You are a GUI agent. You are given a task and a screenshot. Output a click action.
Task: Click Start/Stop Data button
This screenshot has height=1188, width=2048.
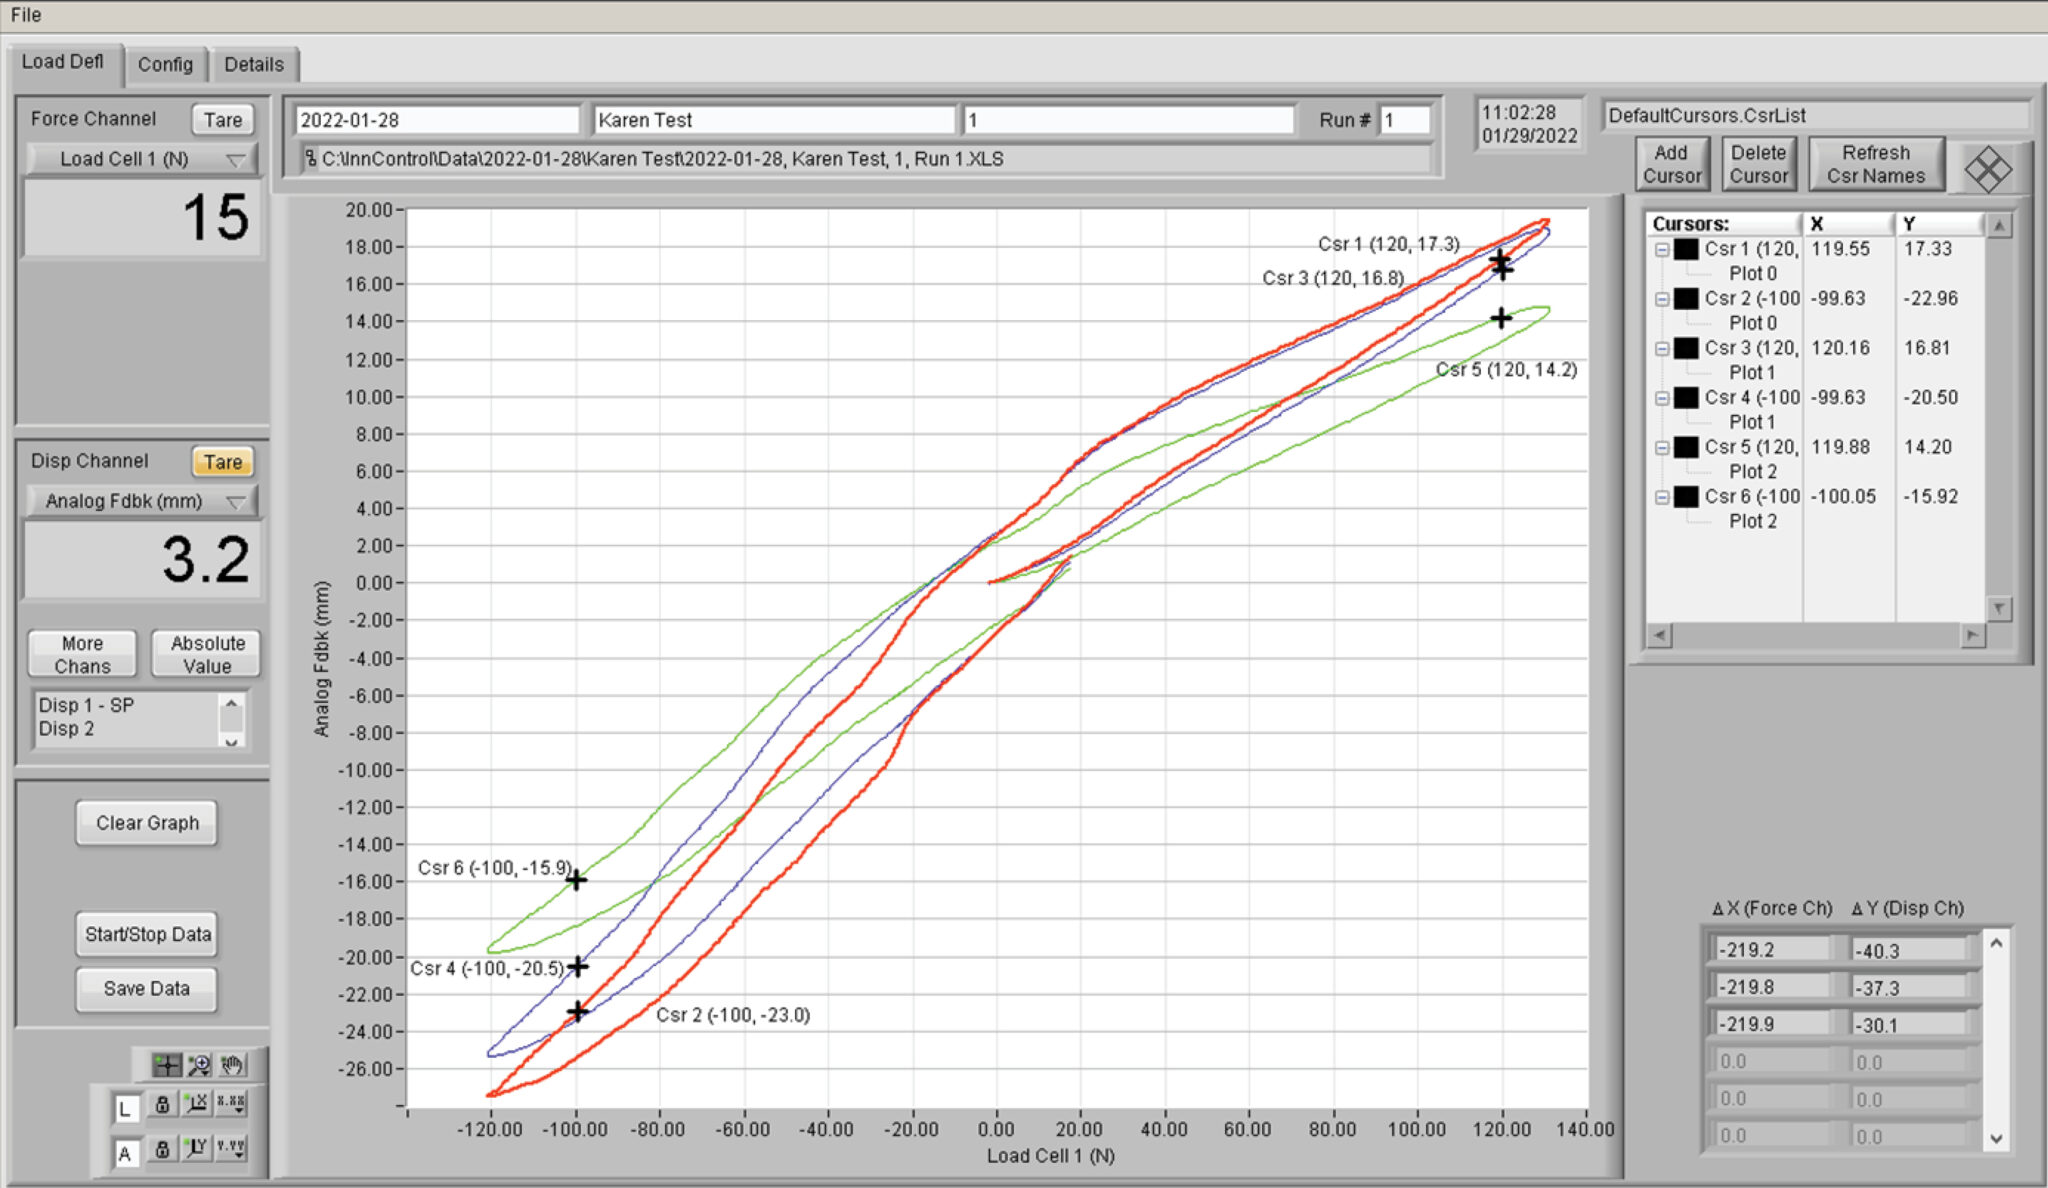point(147,934)
